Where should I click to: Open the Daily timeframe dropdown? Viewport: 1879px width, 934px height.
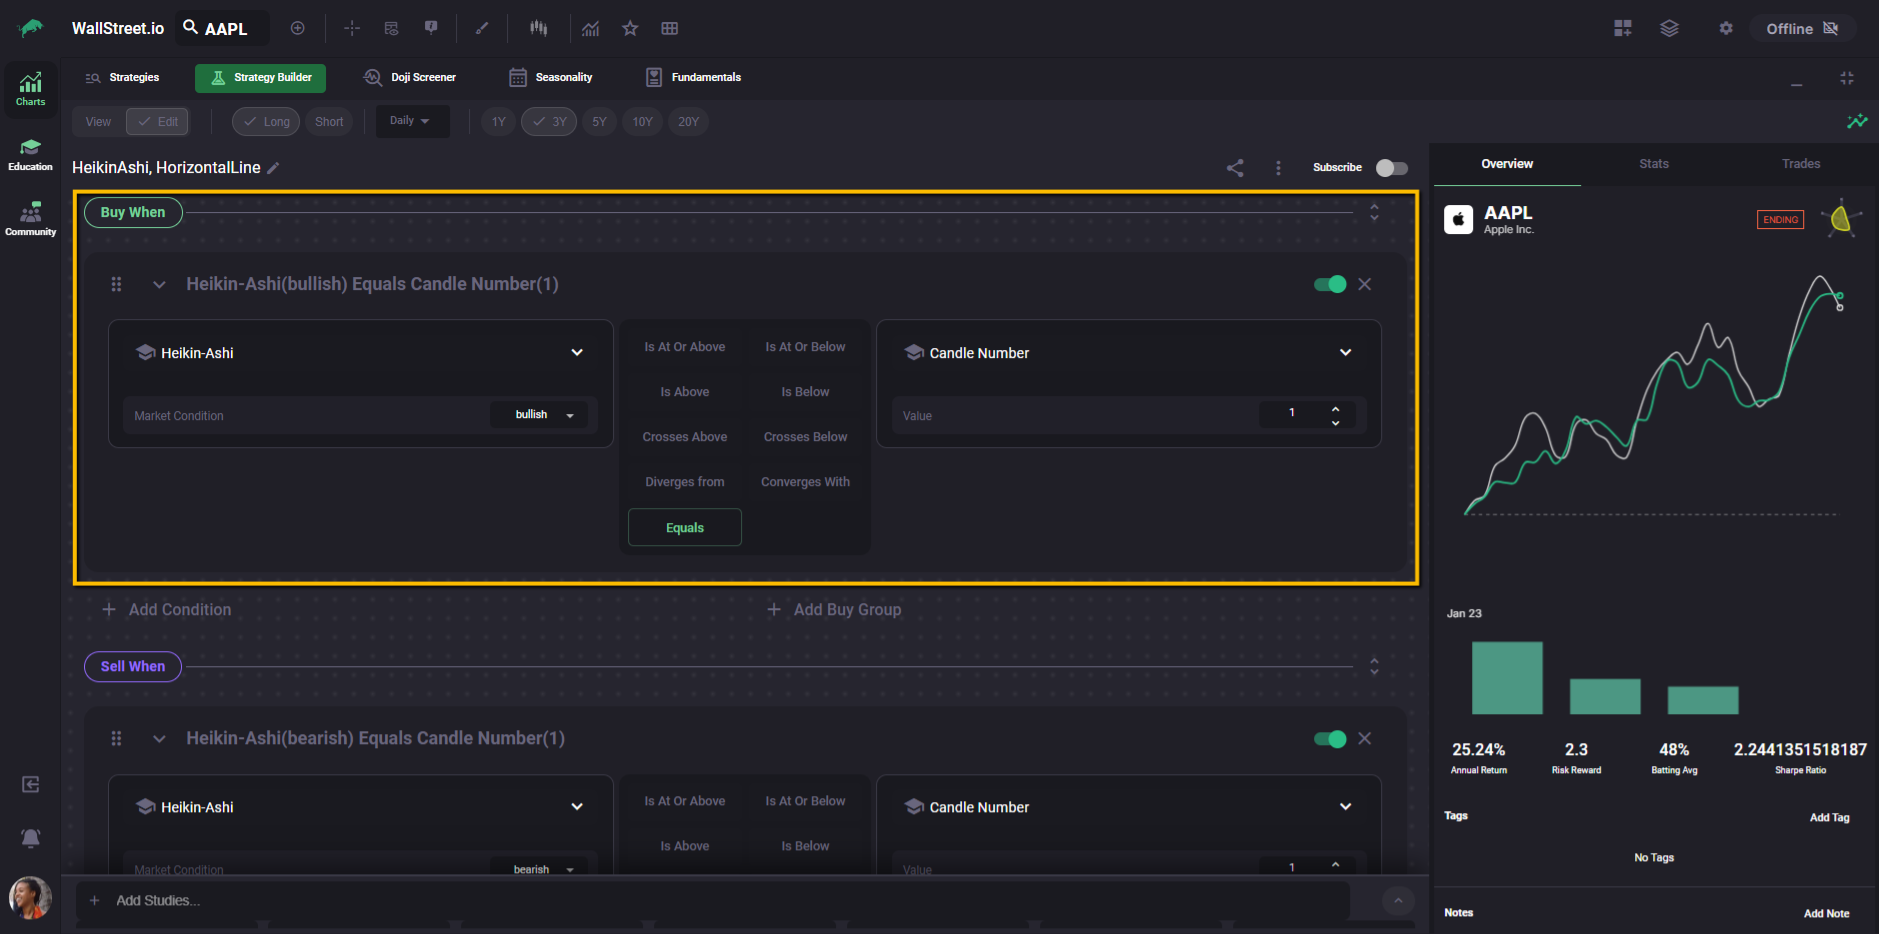(x=411, y=121)
